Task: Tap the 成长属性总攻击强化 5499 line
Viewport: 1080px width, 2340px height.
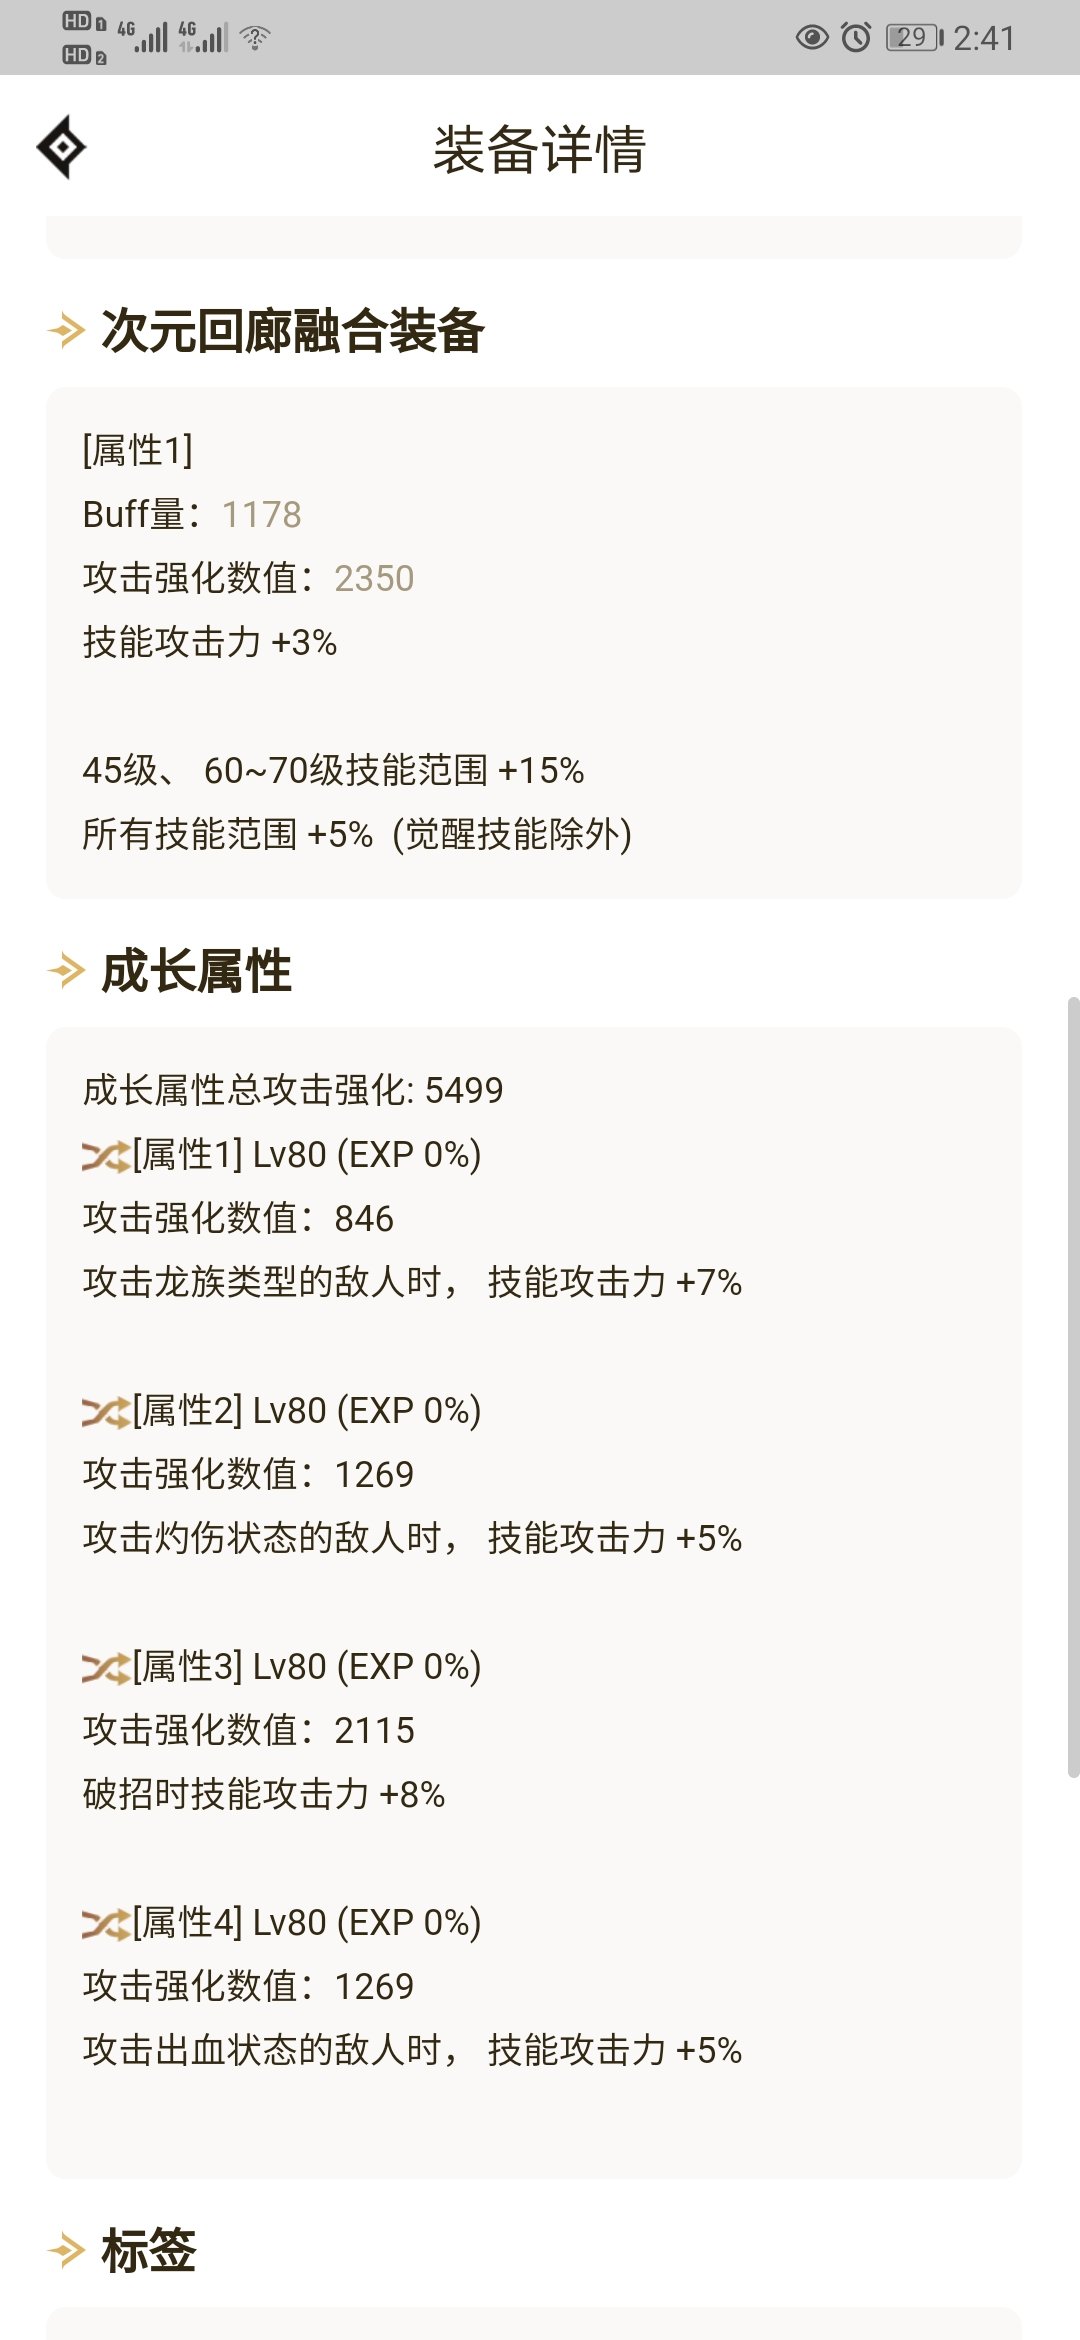Action: point(293,1090)
